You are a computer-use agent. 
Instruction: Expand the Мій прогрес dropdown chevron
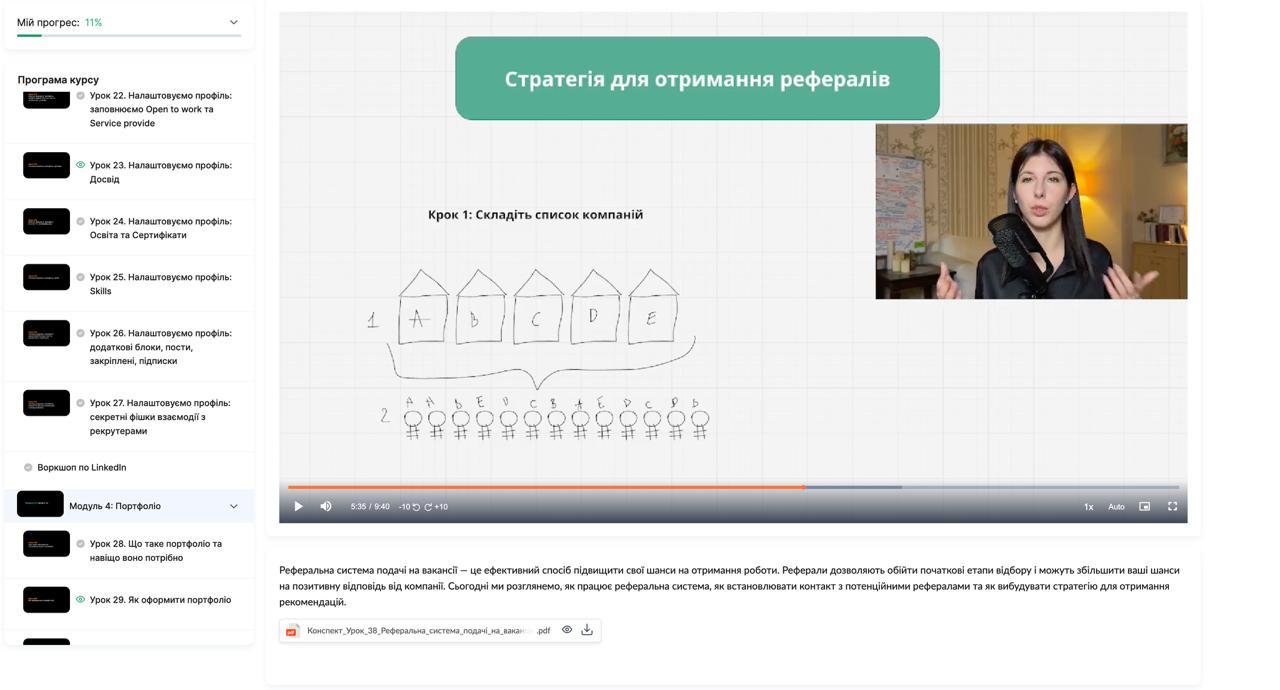[x=234, y=22]
